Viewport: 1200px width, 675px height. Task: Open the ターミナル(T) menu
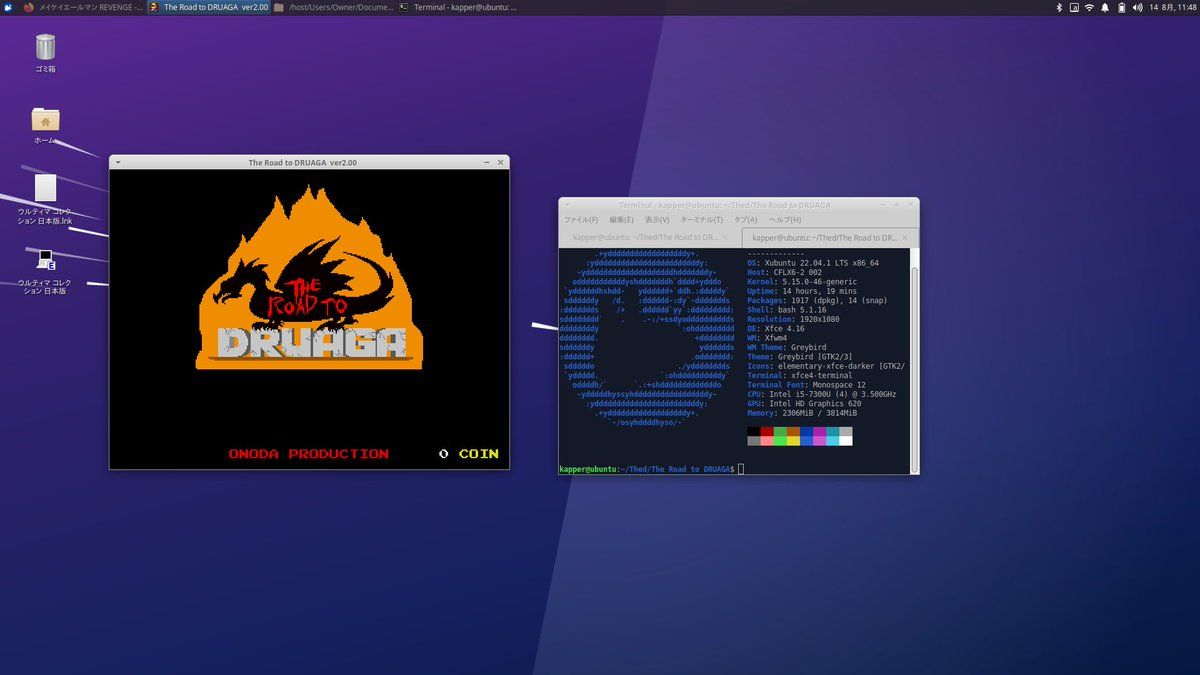click(701, 220)
